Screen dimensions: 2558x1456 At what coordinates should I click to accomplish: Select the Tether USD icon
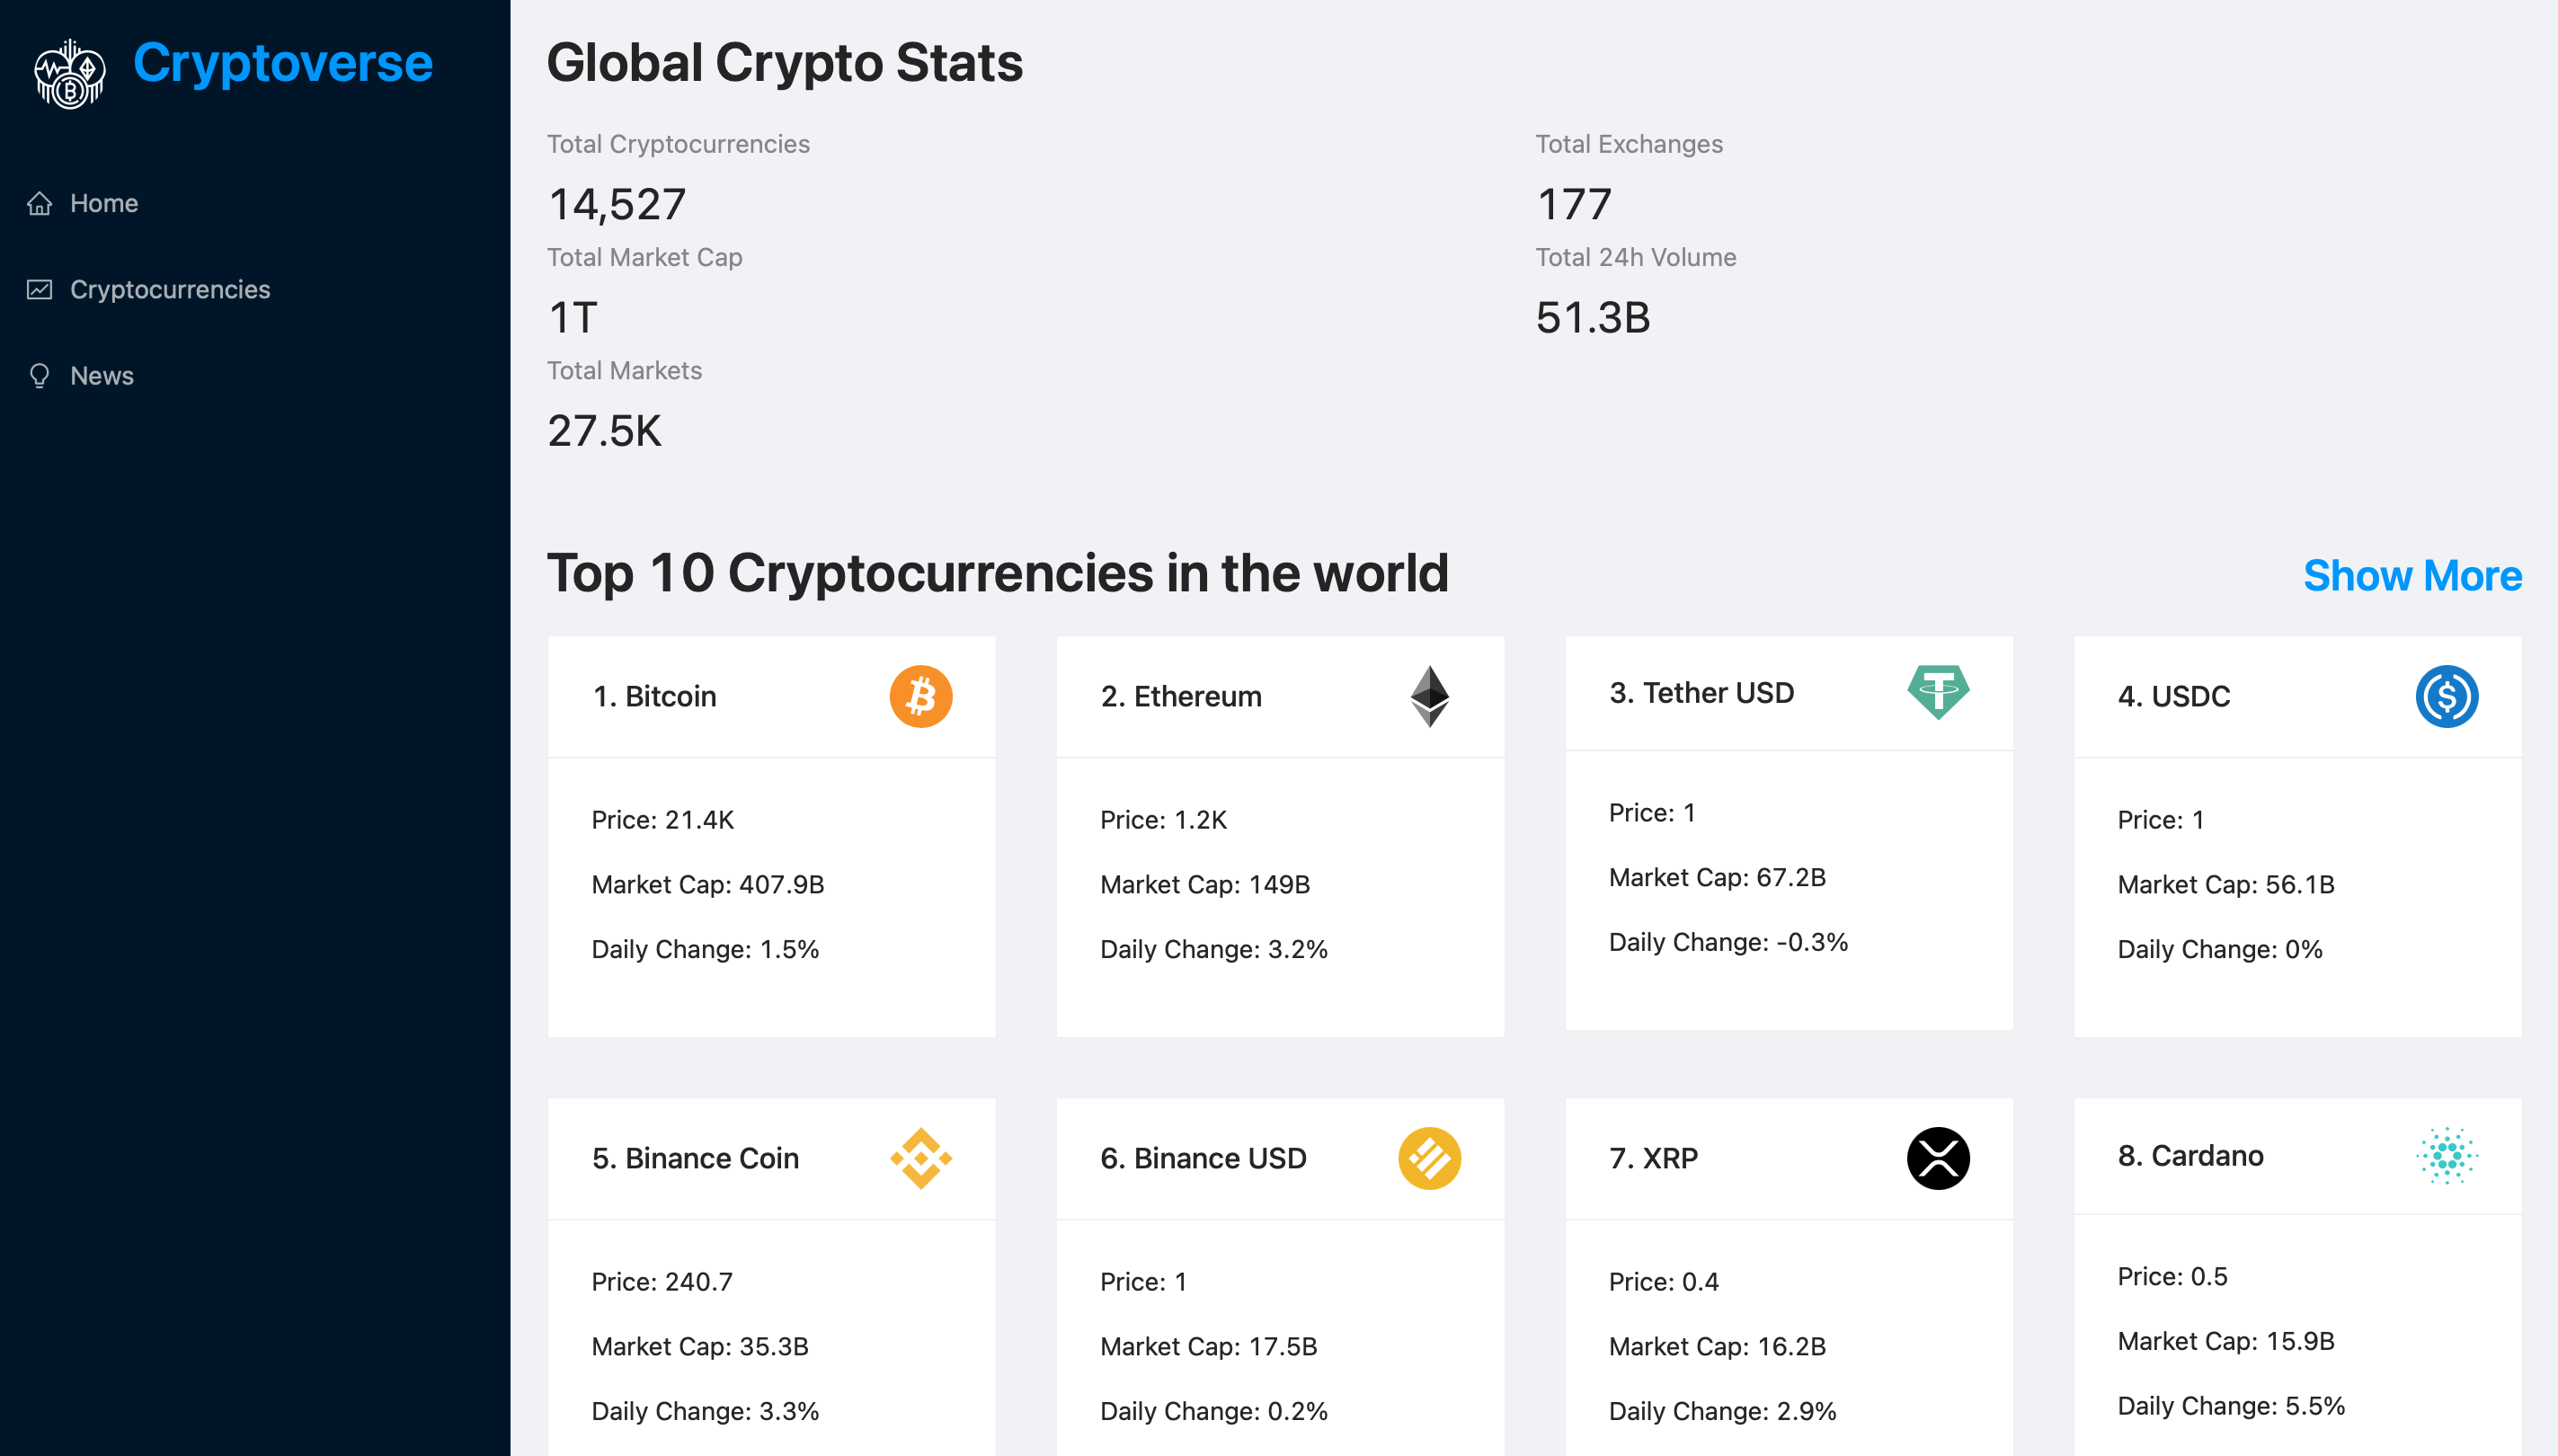[x=1937, y=692]
